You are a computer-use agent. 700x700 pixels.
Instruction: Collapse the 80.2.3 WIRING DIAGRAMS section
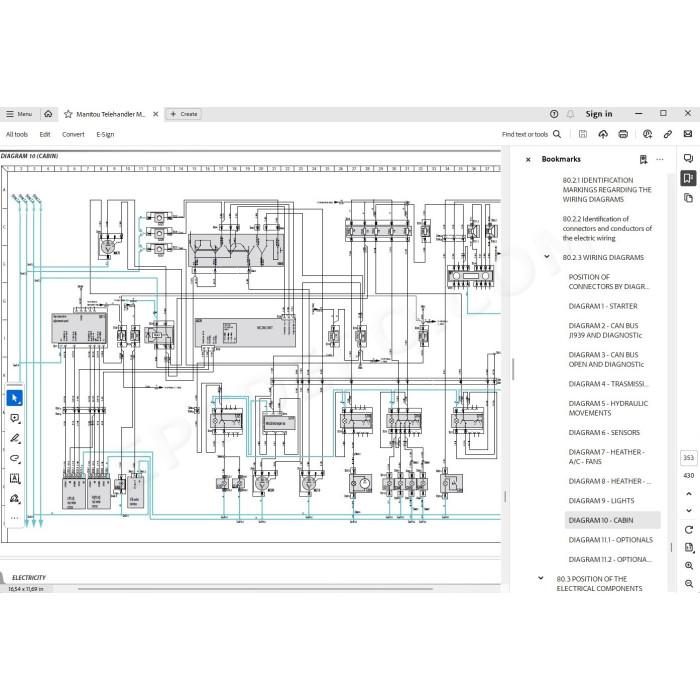(x=547, y=257)
